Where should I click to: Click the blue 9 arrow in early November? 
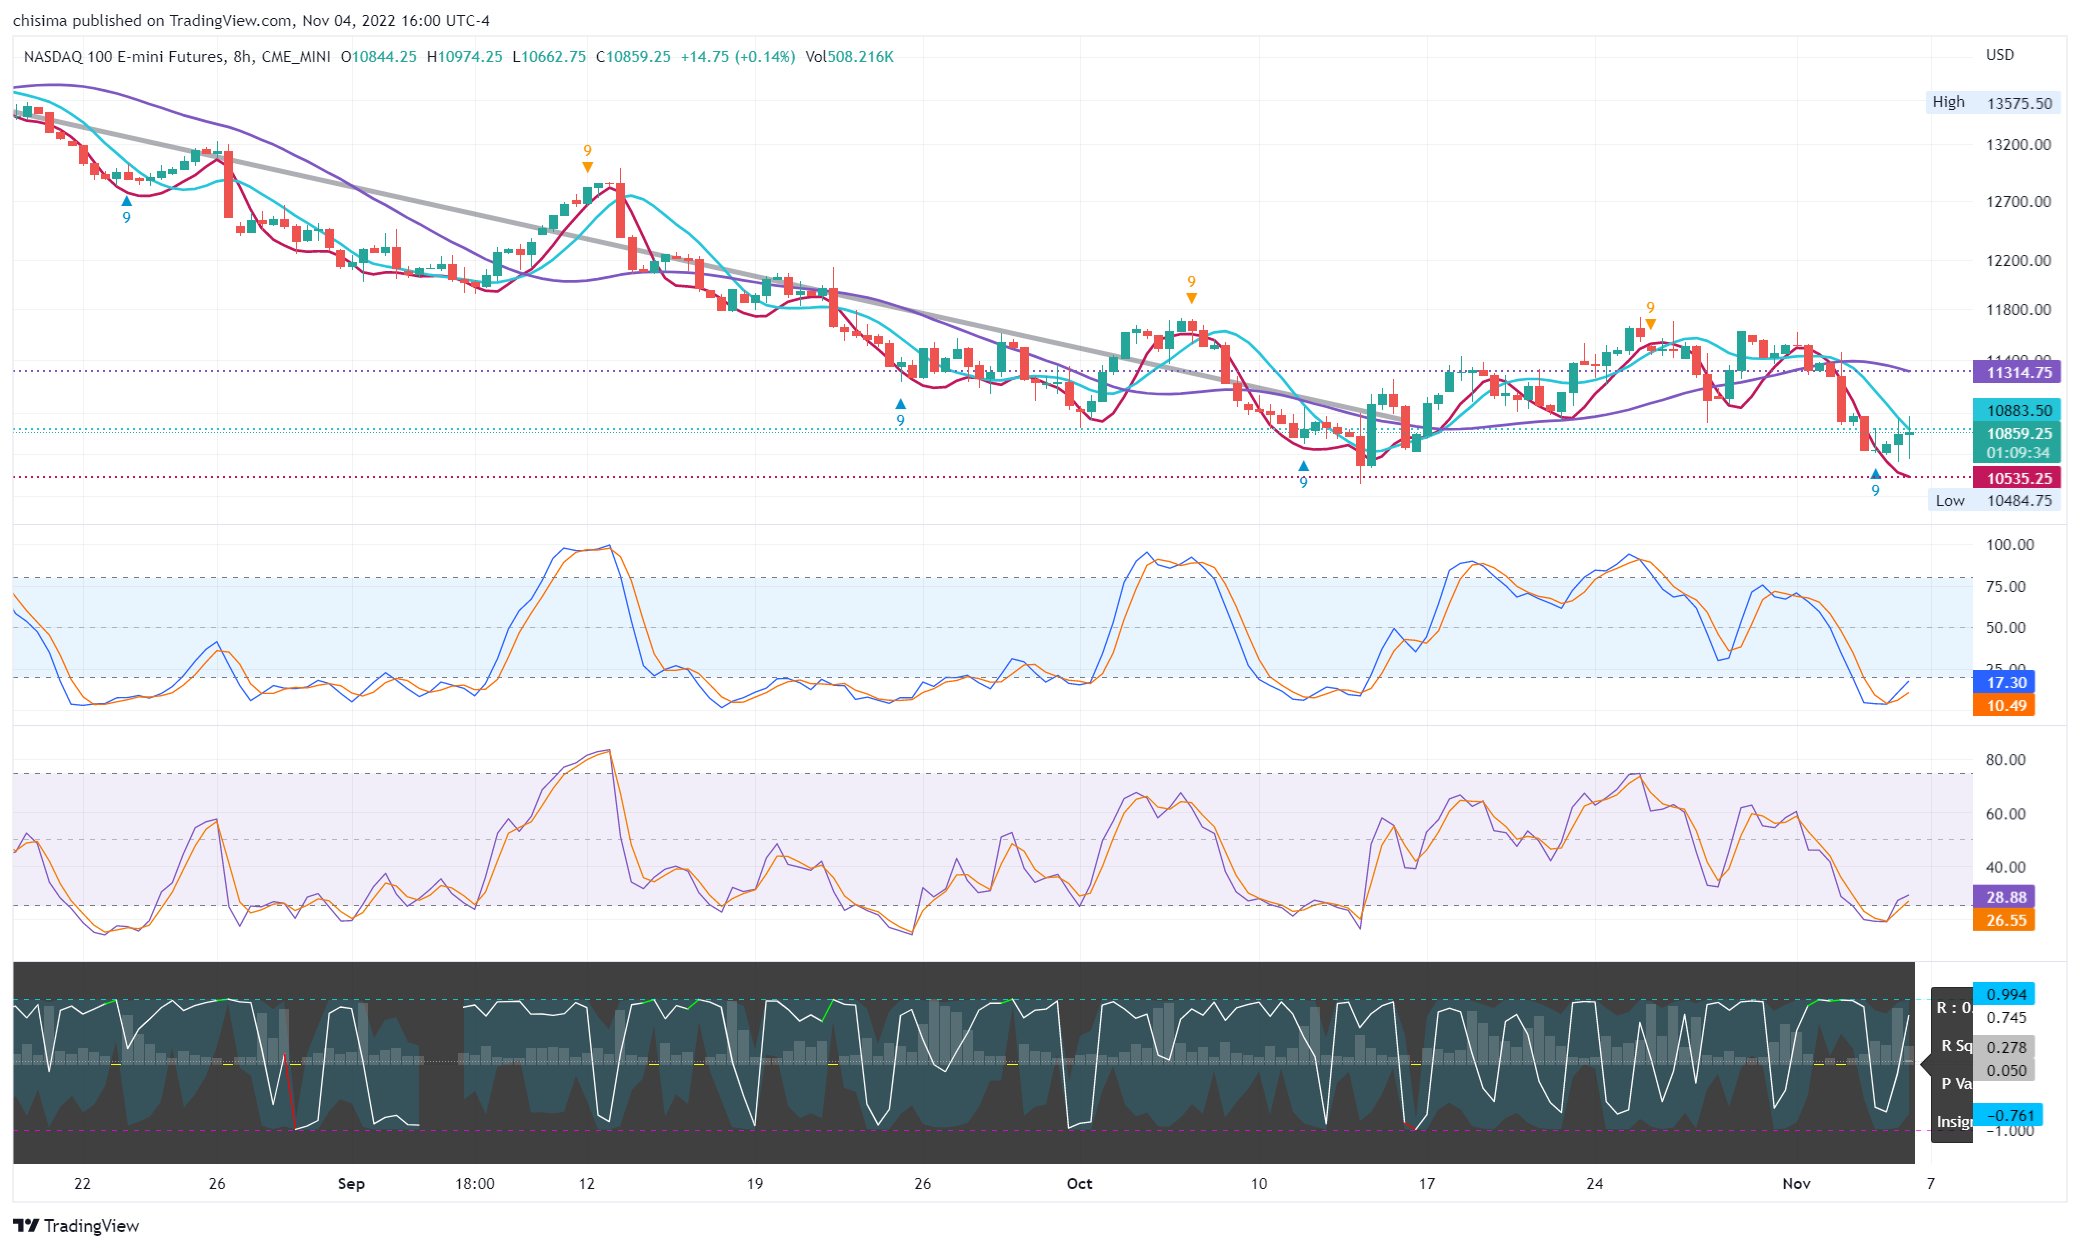coord(1875,482)
